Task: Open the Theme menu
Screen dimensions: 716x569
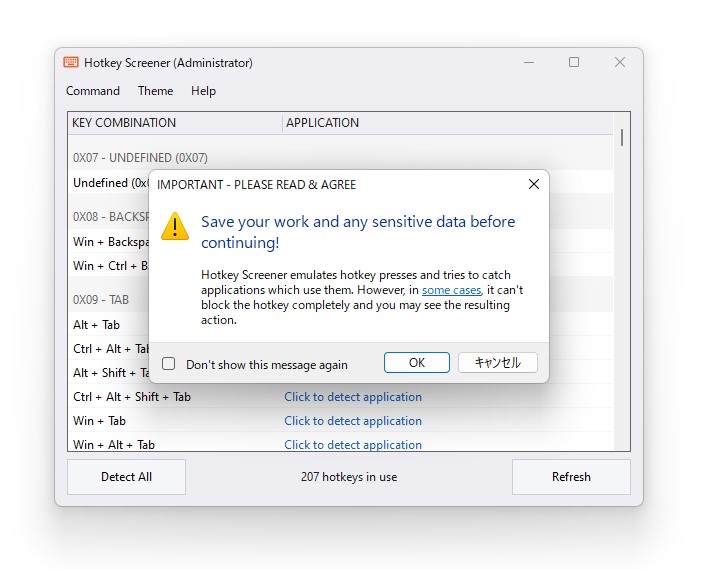Action: (155, 91)
